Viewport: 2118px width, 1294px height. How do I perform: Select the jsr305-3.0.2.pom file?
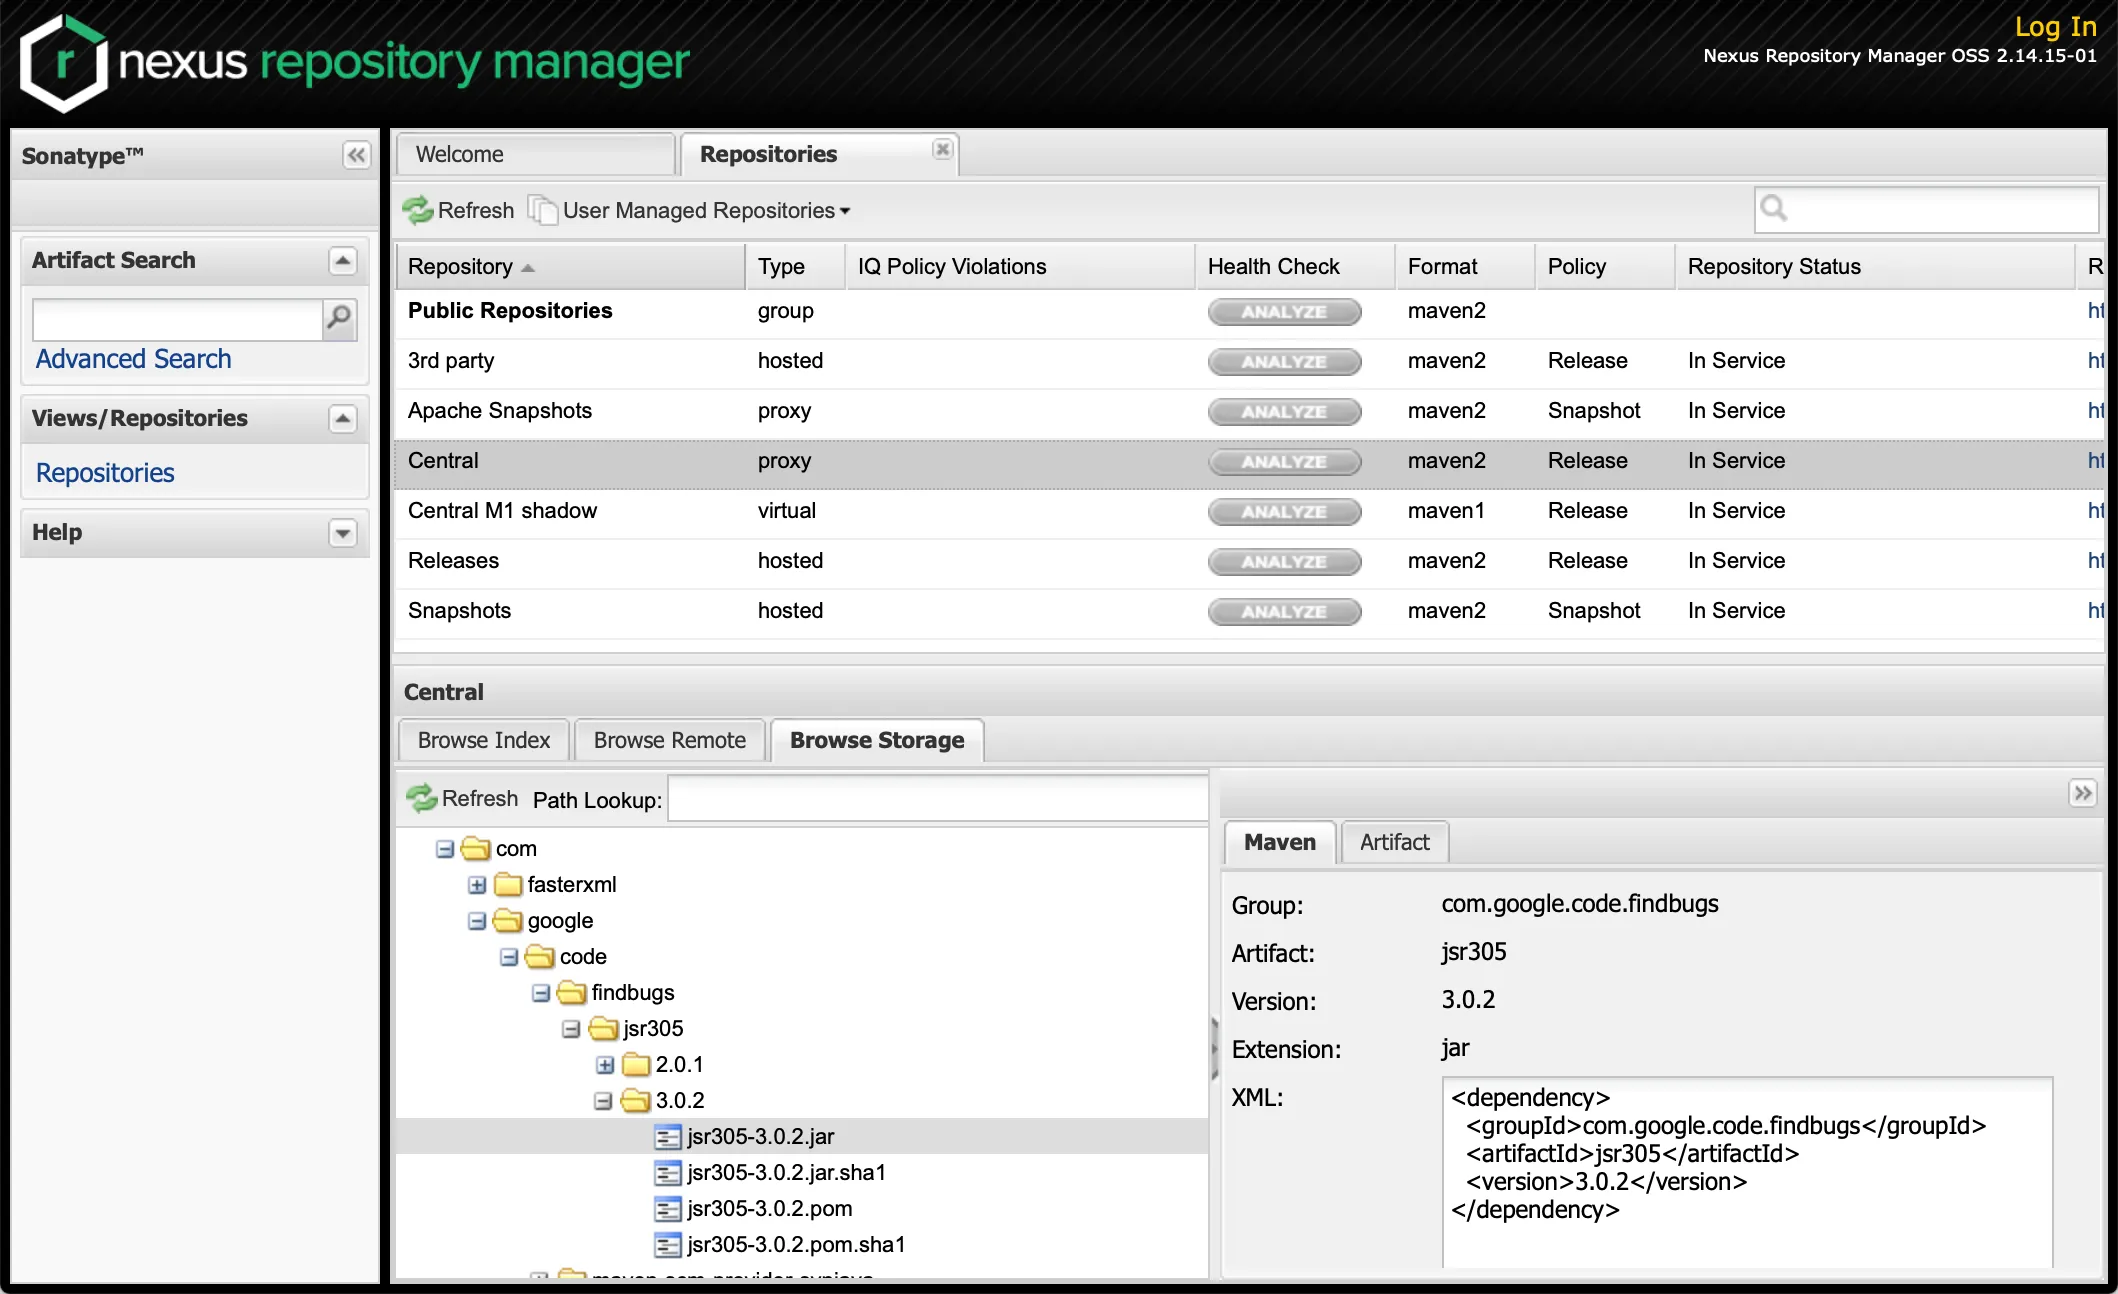(770, 1208)
